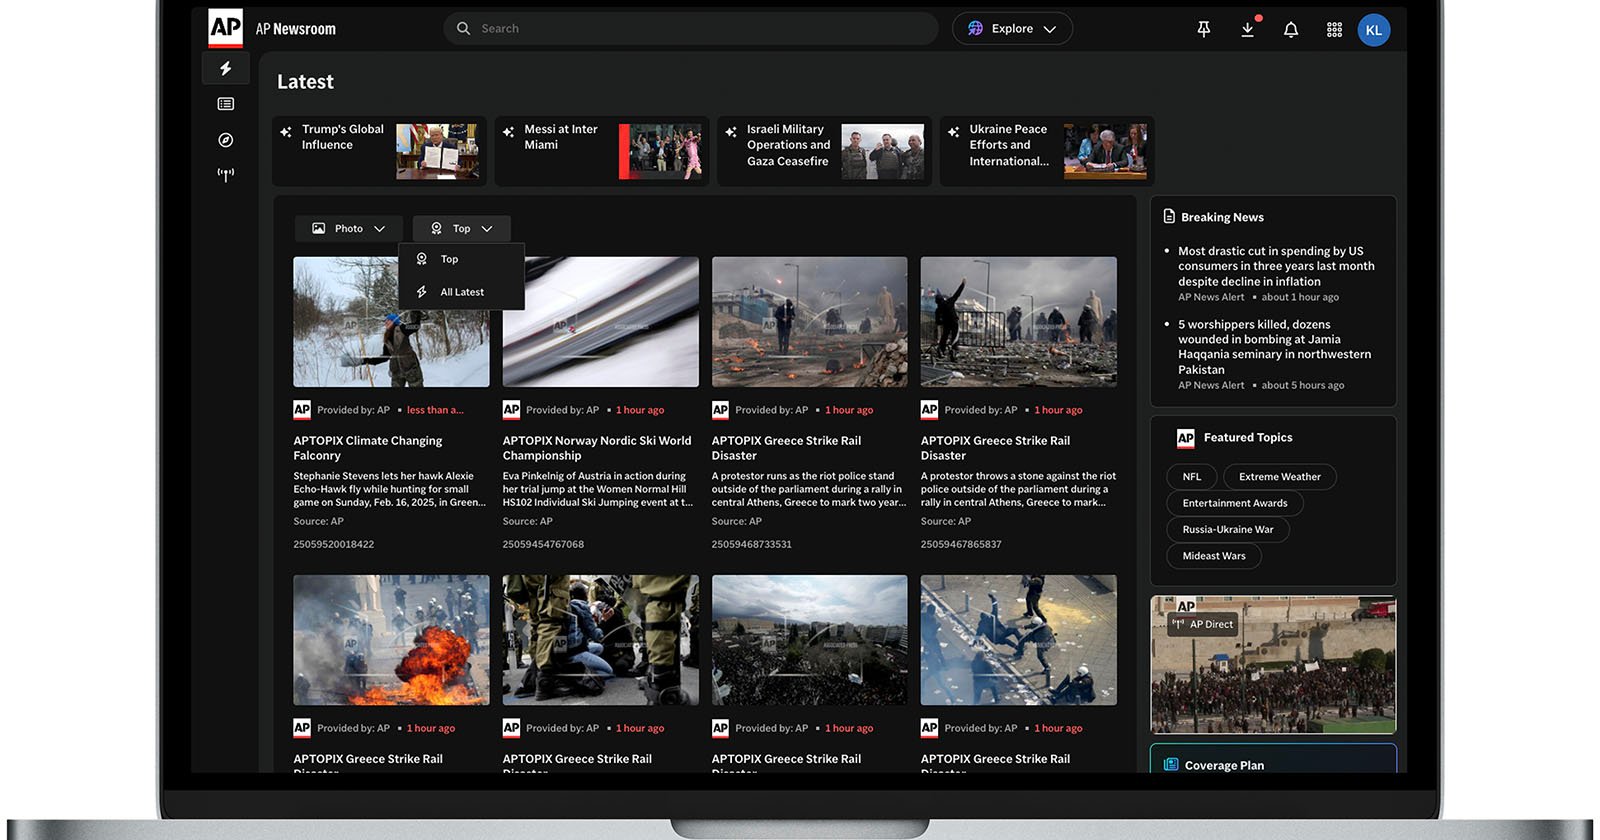Click the Extreme Weather topic chip
The height and width of the screenshot is (840, 1600).
(x=1279, y=477)
